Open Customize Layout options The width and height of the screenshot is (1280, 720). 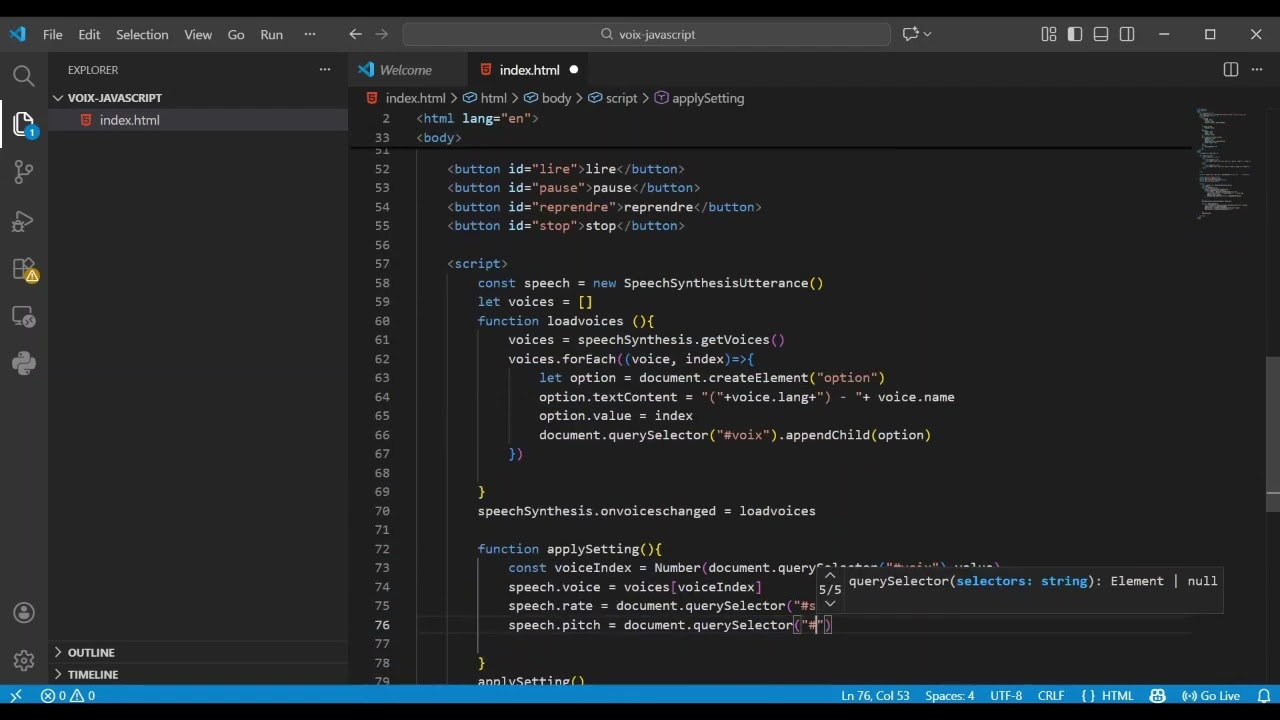coord(1049,34)
